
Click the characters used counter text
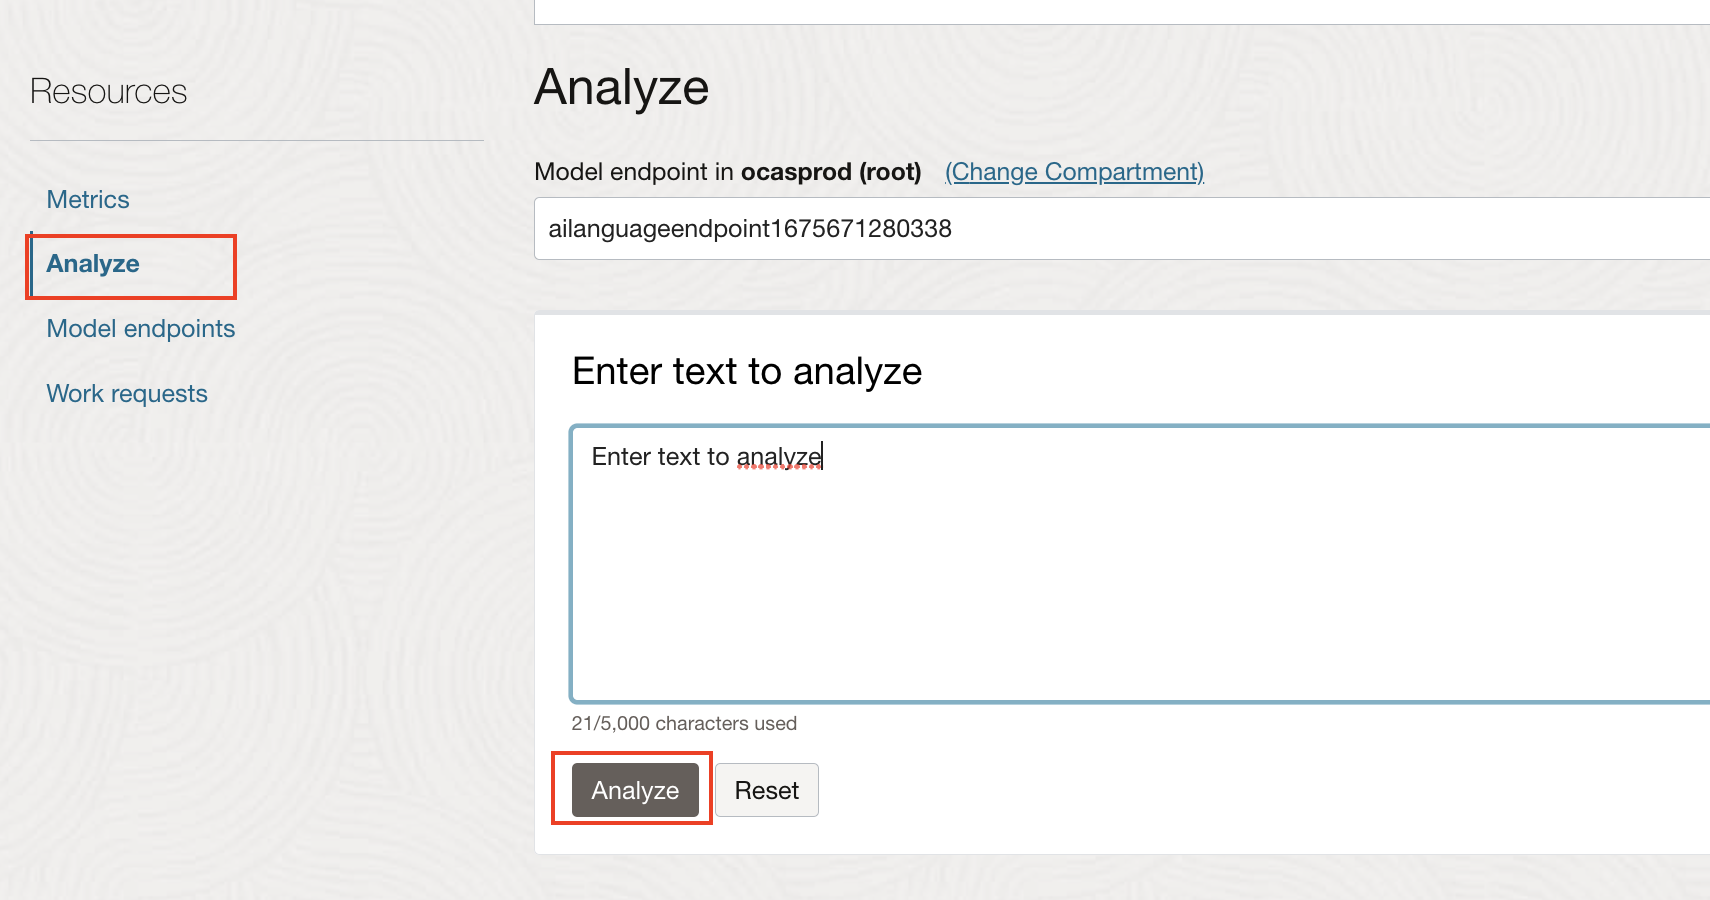(x=684, y=723)
